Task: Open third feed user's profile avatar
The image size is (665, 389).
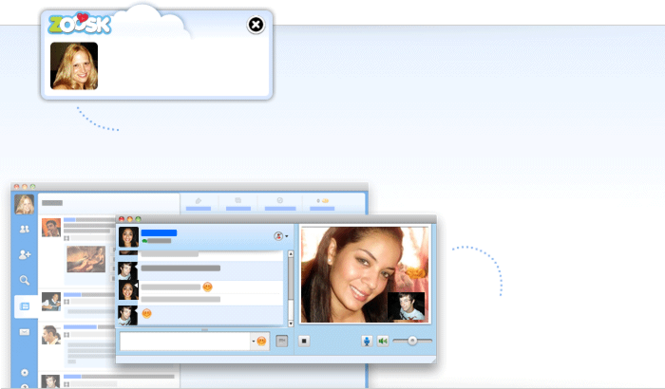Action: coord(51,335)
